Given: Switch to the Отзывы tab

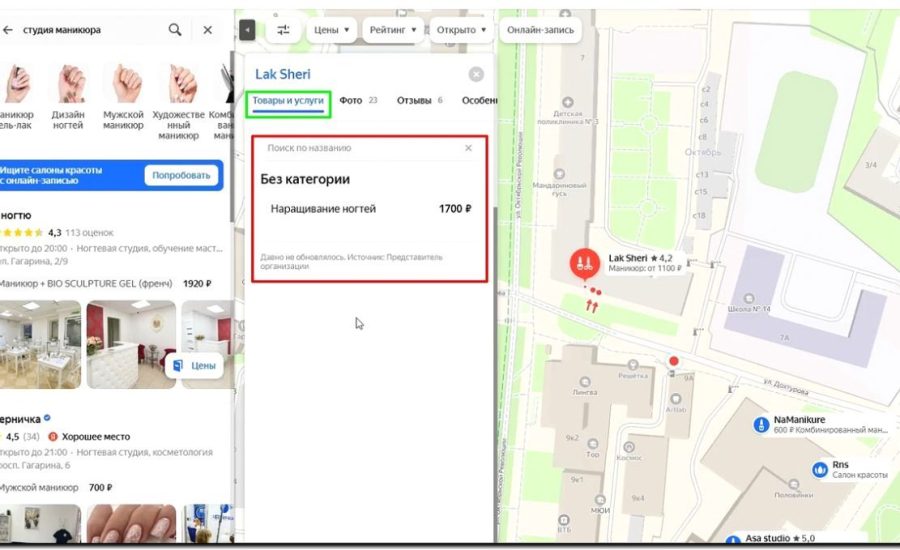Looking at the screenshot, I should pos(414,101).
